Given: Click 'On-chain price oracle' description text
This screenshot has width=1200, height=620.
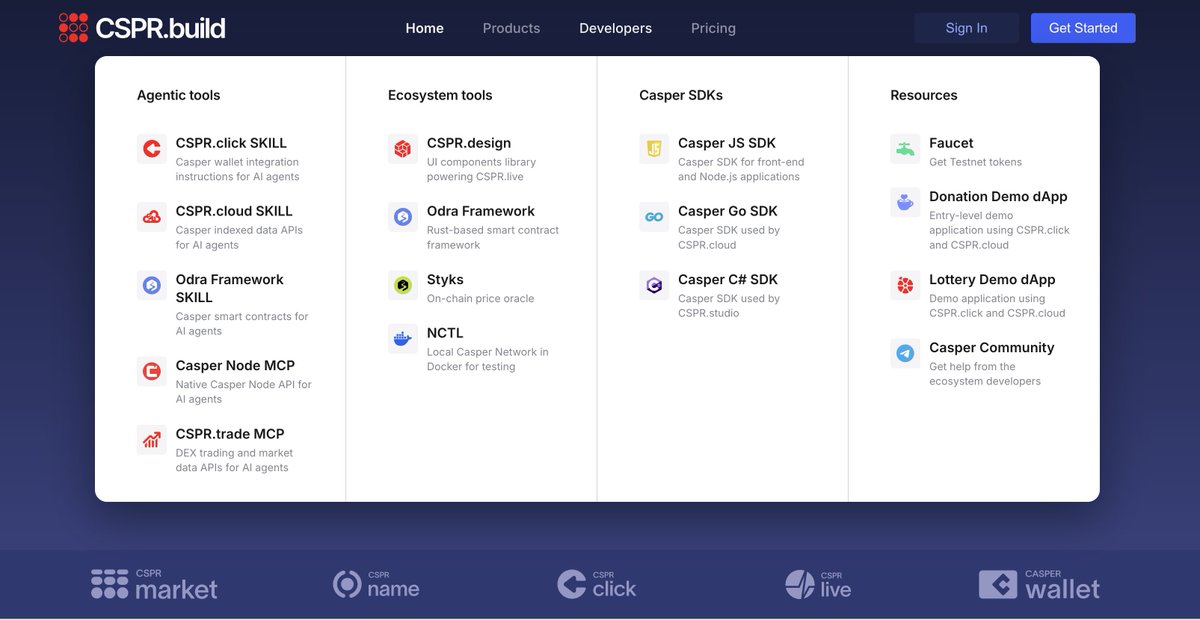Looking at the screenshot, I should (480, 298).
